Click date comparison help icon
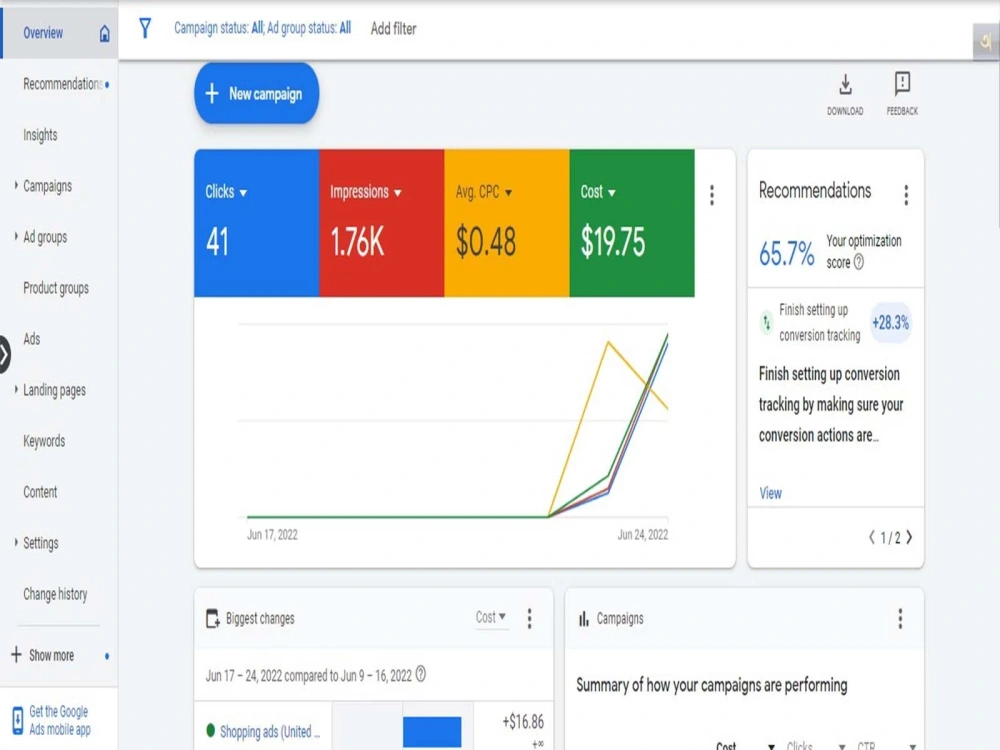 tap(420, 674)
